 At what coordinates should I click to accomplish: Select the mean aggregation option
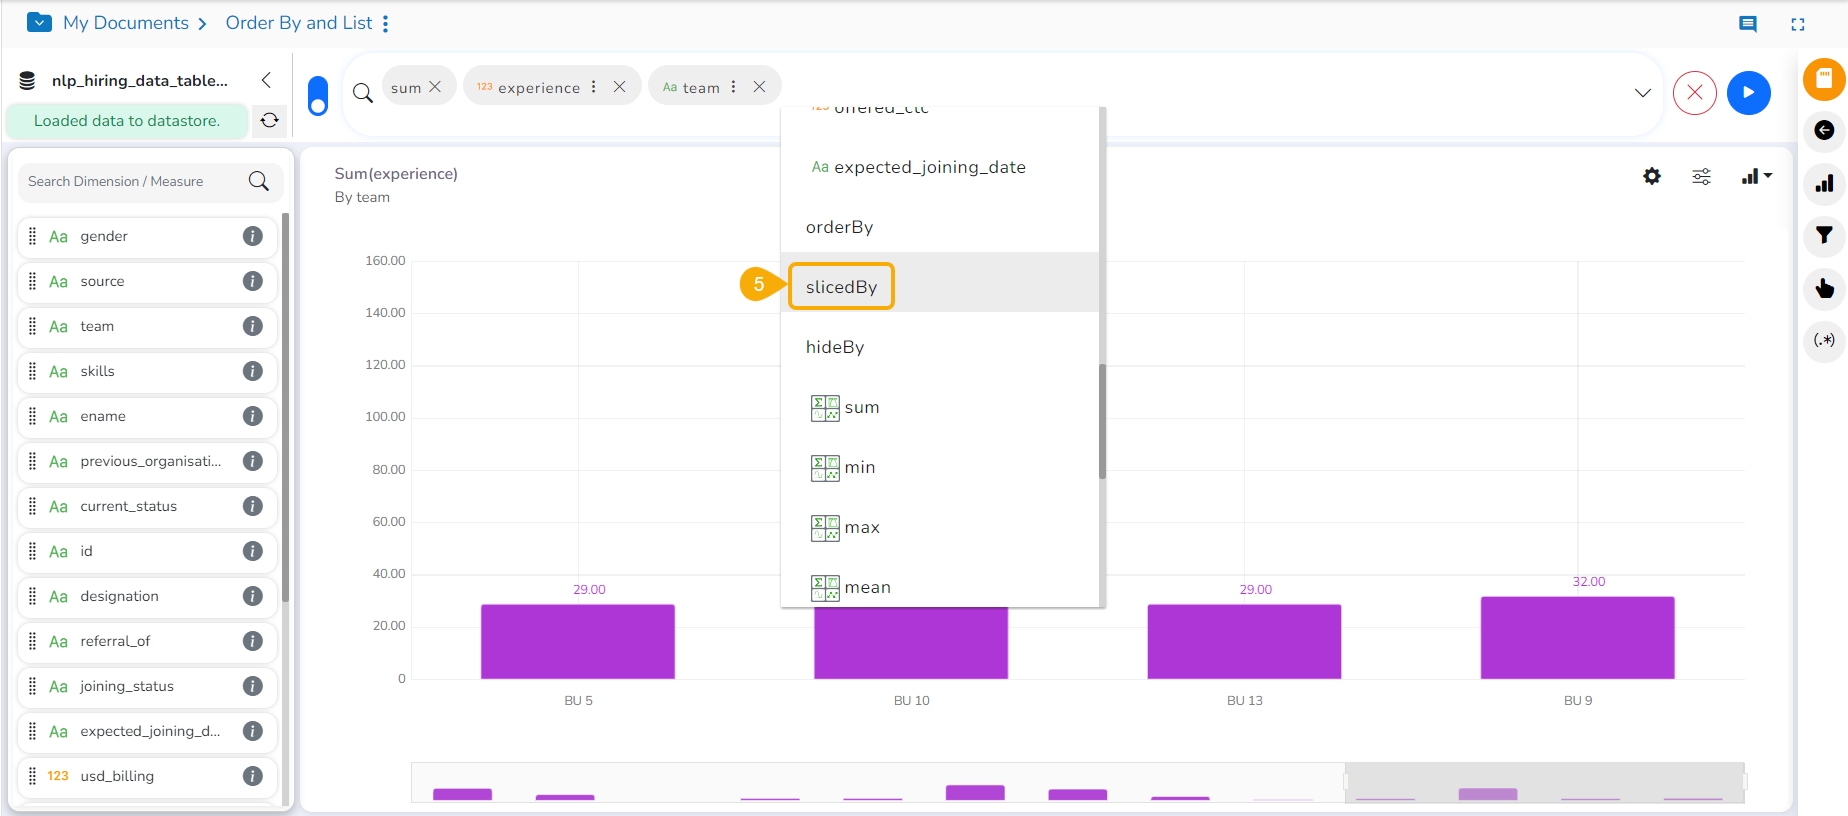click(x=866, y=587)
